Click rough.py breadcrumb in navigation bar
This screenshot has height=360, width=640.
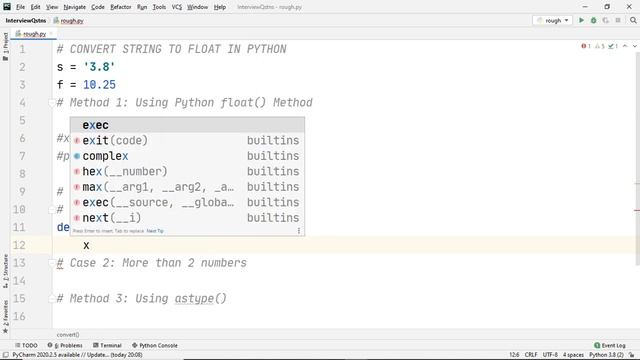68,20
